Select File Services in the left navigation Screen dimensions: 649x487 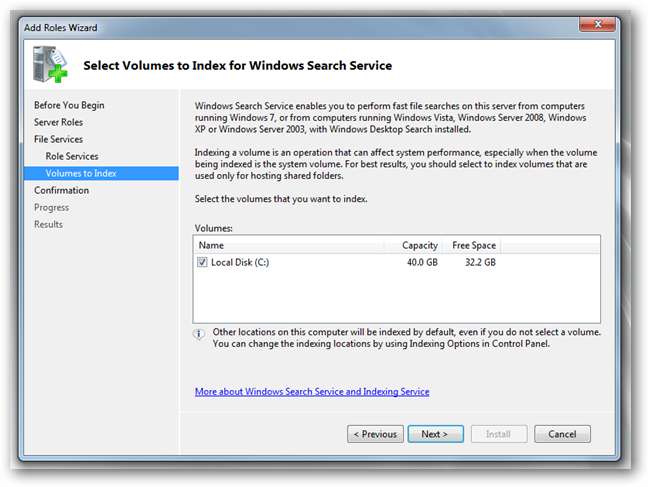tap(58, 139)
